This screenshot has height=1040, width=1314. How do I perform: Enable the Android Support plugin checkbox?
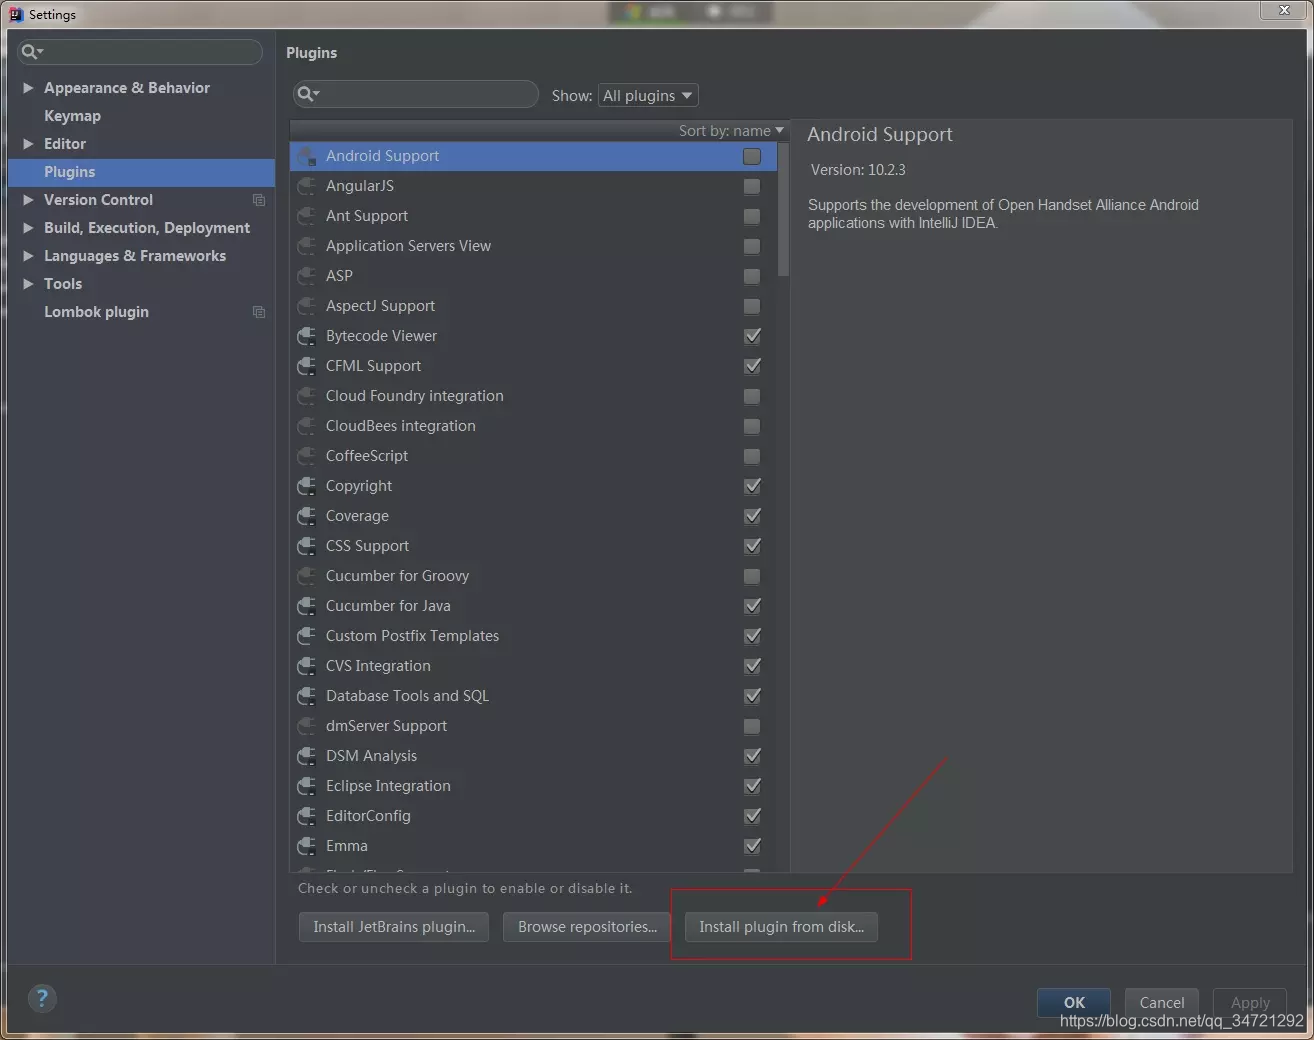(752, 156)
